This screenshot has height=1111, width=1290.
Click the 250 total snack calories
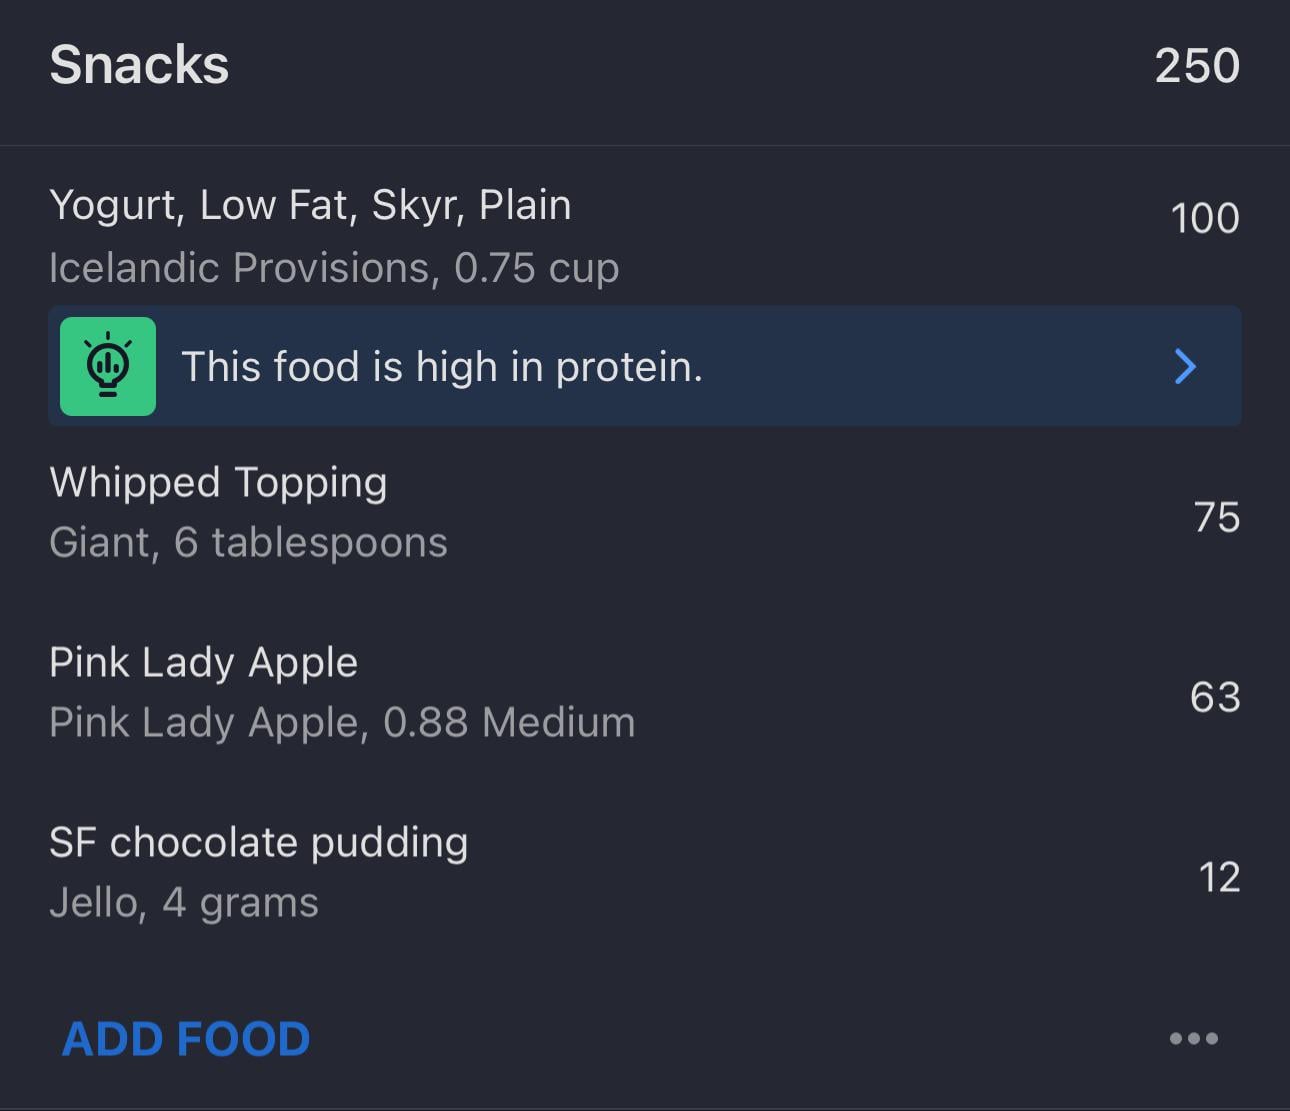pos(1197,66)
